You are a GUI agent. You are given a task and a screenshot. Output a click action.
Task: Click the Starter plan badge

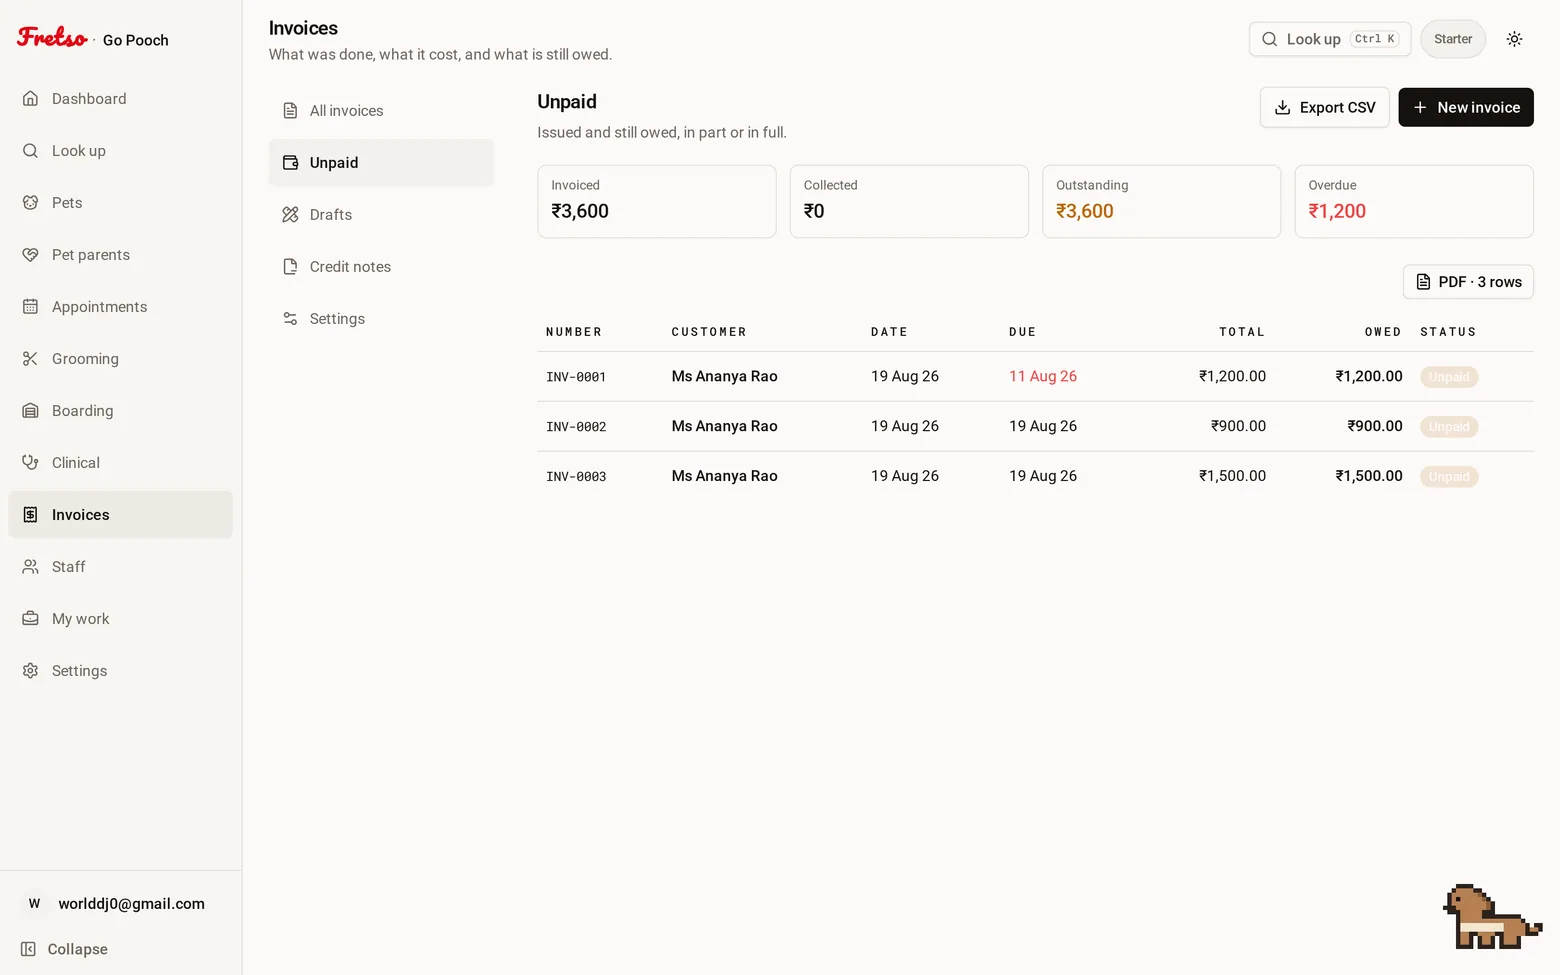1453,39
